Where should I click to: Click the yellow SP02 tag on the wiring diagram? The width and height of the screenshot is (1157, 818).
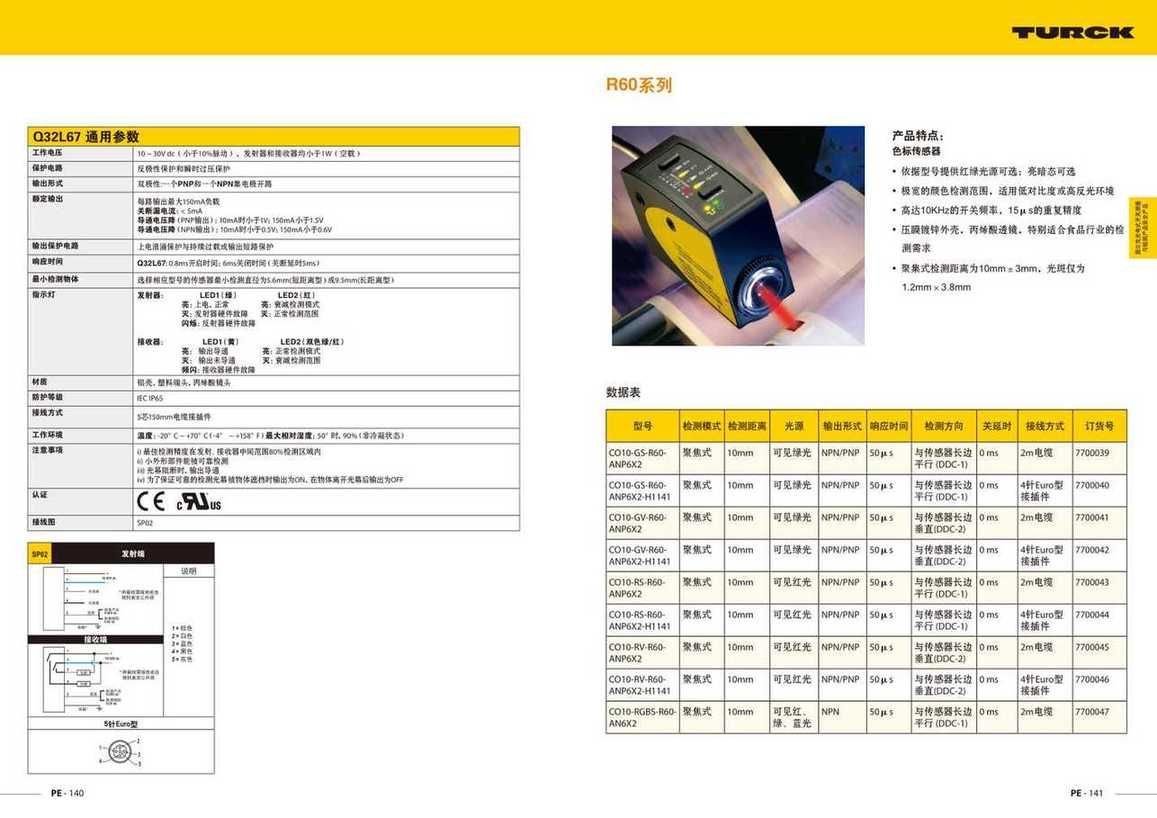coord(40,554)
